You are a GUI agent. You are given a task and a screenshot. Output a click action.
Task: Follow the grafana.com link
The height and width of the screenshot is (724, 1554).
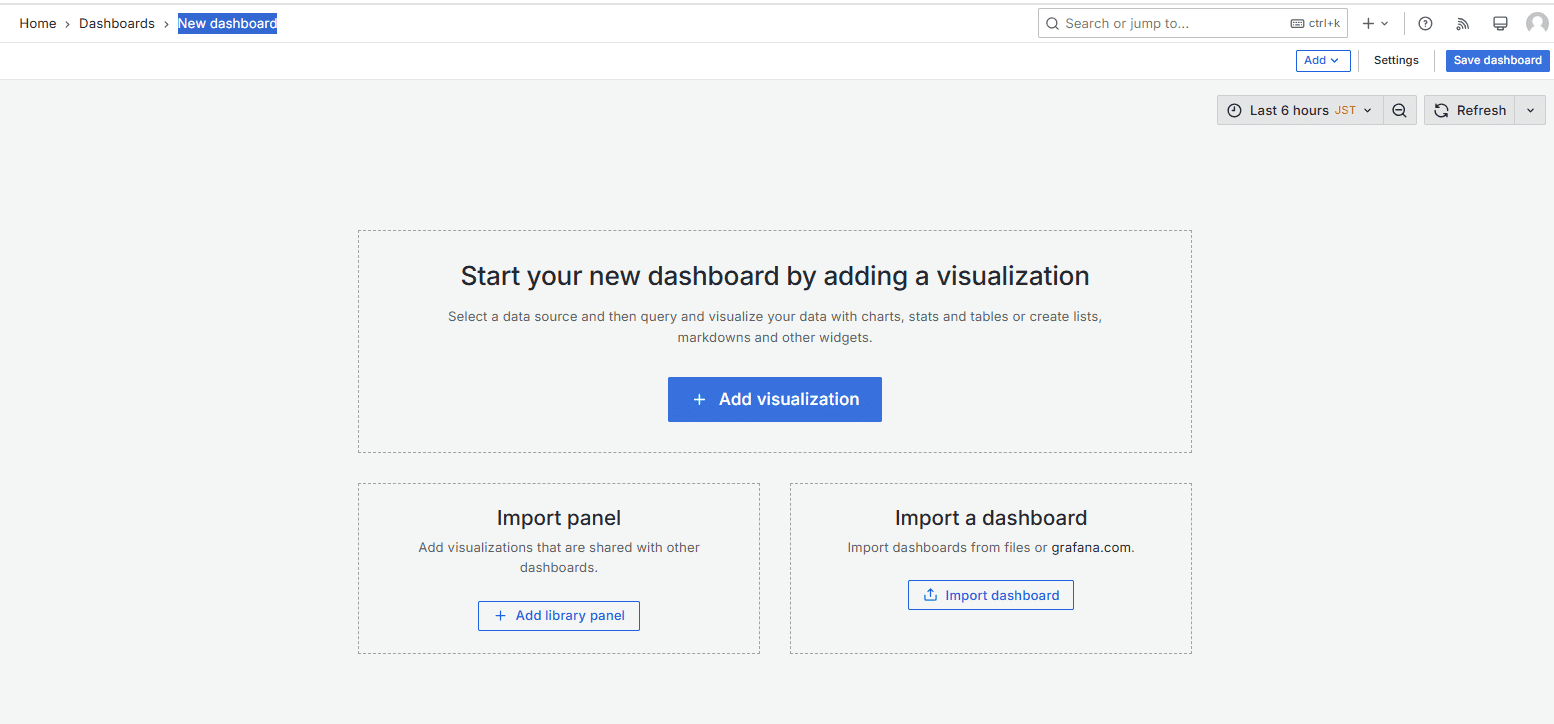pyautogui.click(x=1092, y=547)
